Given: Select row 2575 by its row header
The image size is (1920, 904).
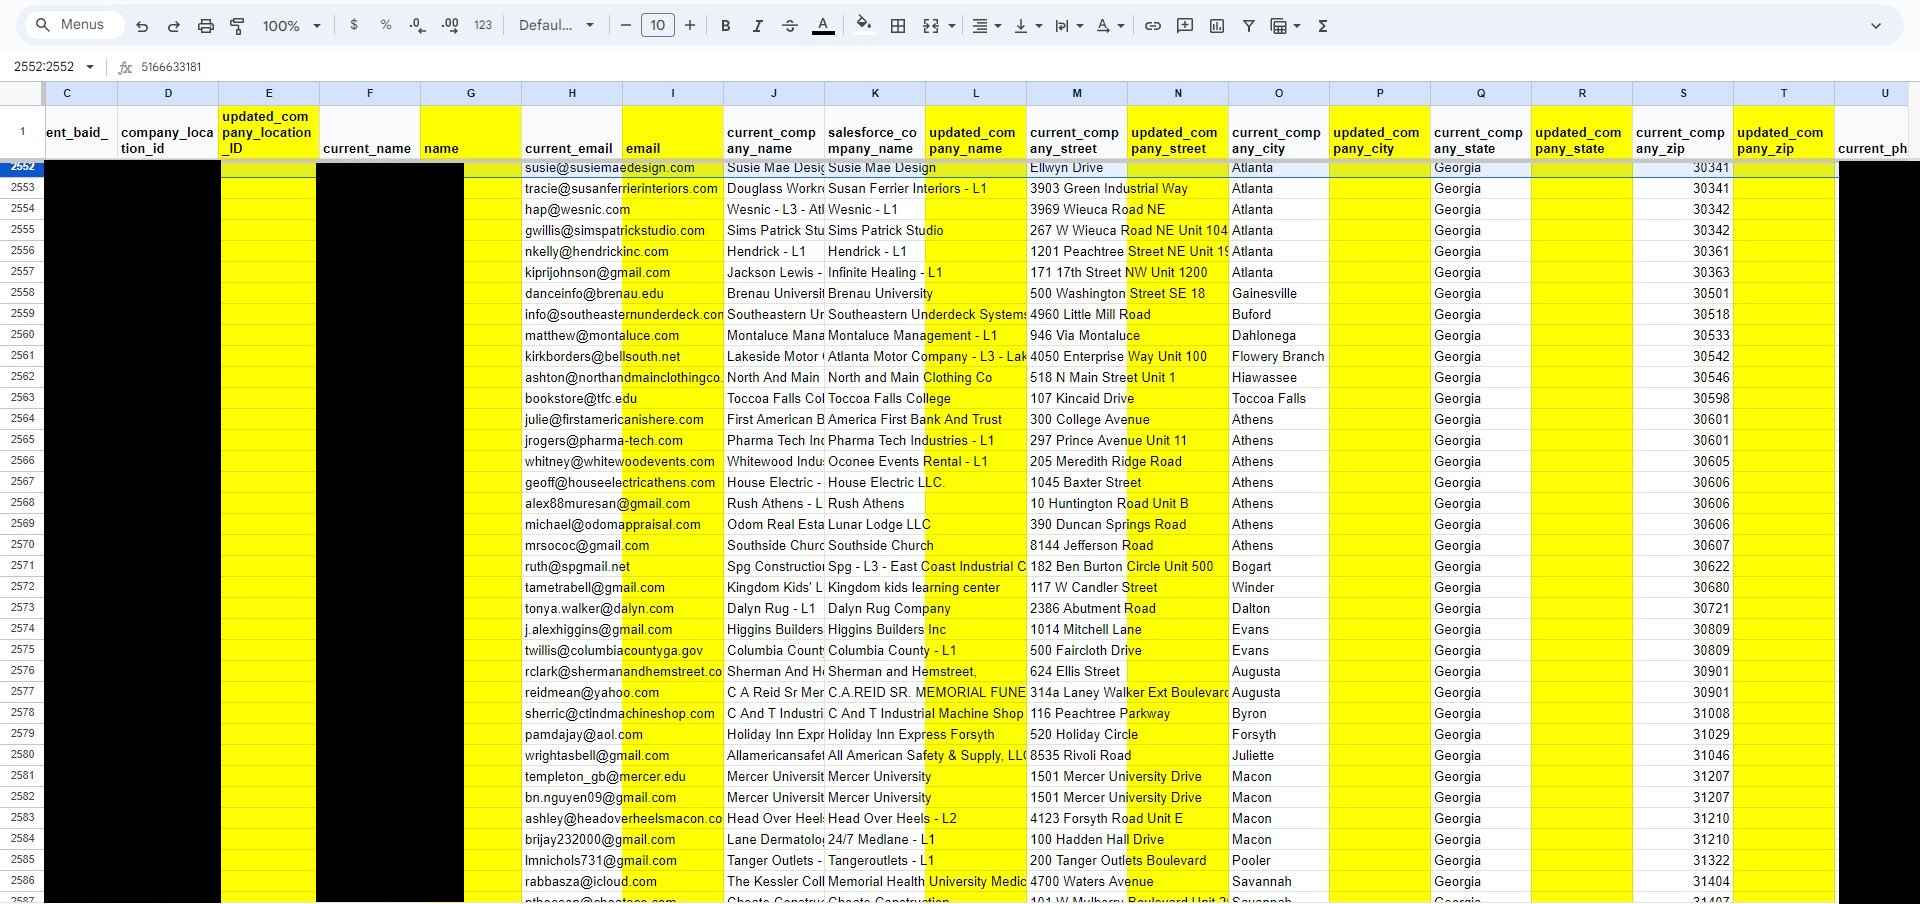Looking at the screenshot, I should pos(22,650).
